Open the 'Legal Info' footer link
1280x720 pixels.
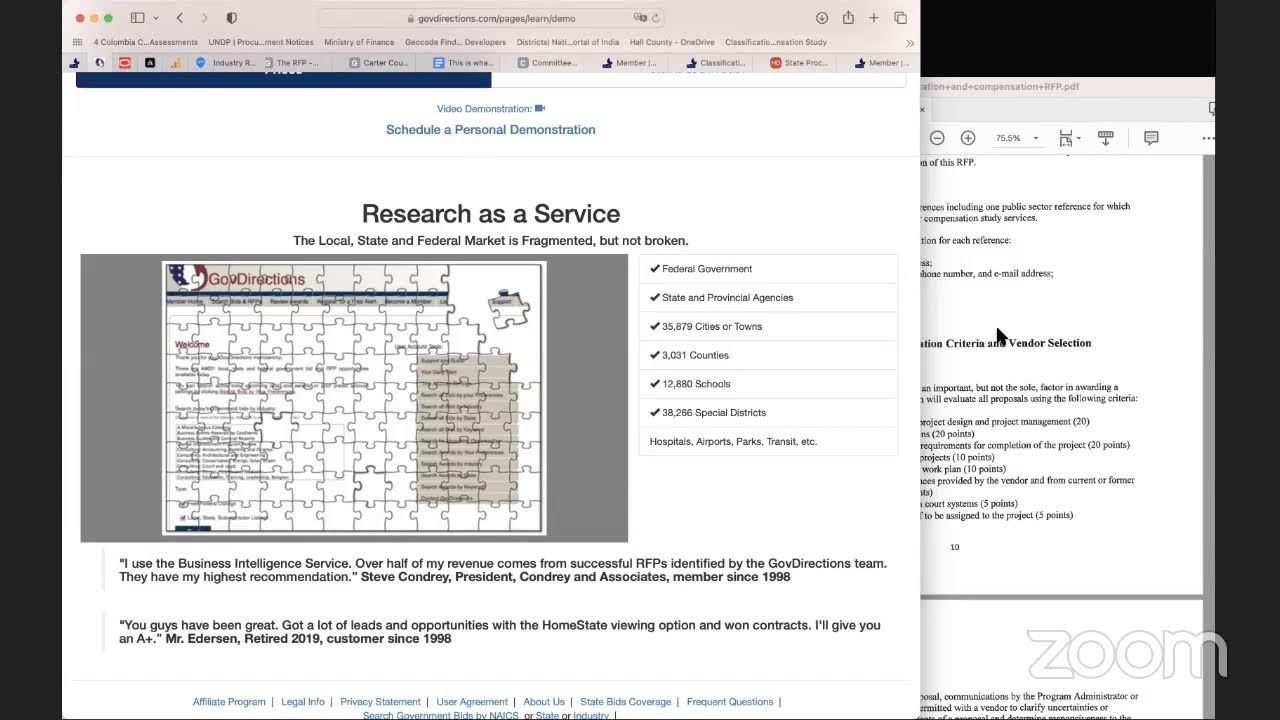(x=303, y=702)
